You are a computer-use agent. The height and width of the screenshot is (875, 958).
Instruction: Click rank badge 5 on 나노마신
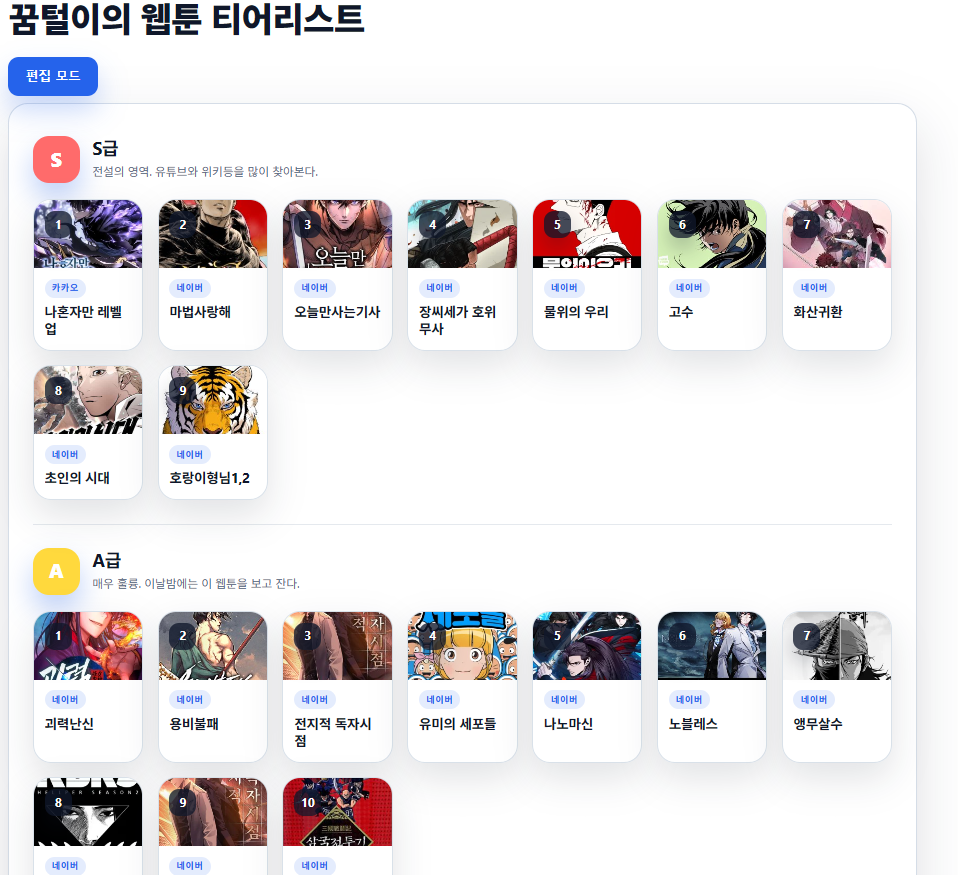pos(557,636)
